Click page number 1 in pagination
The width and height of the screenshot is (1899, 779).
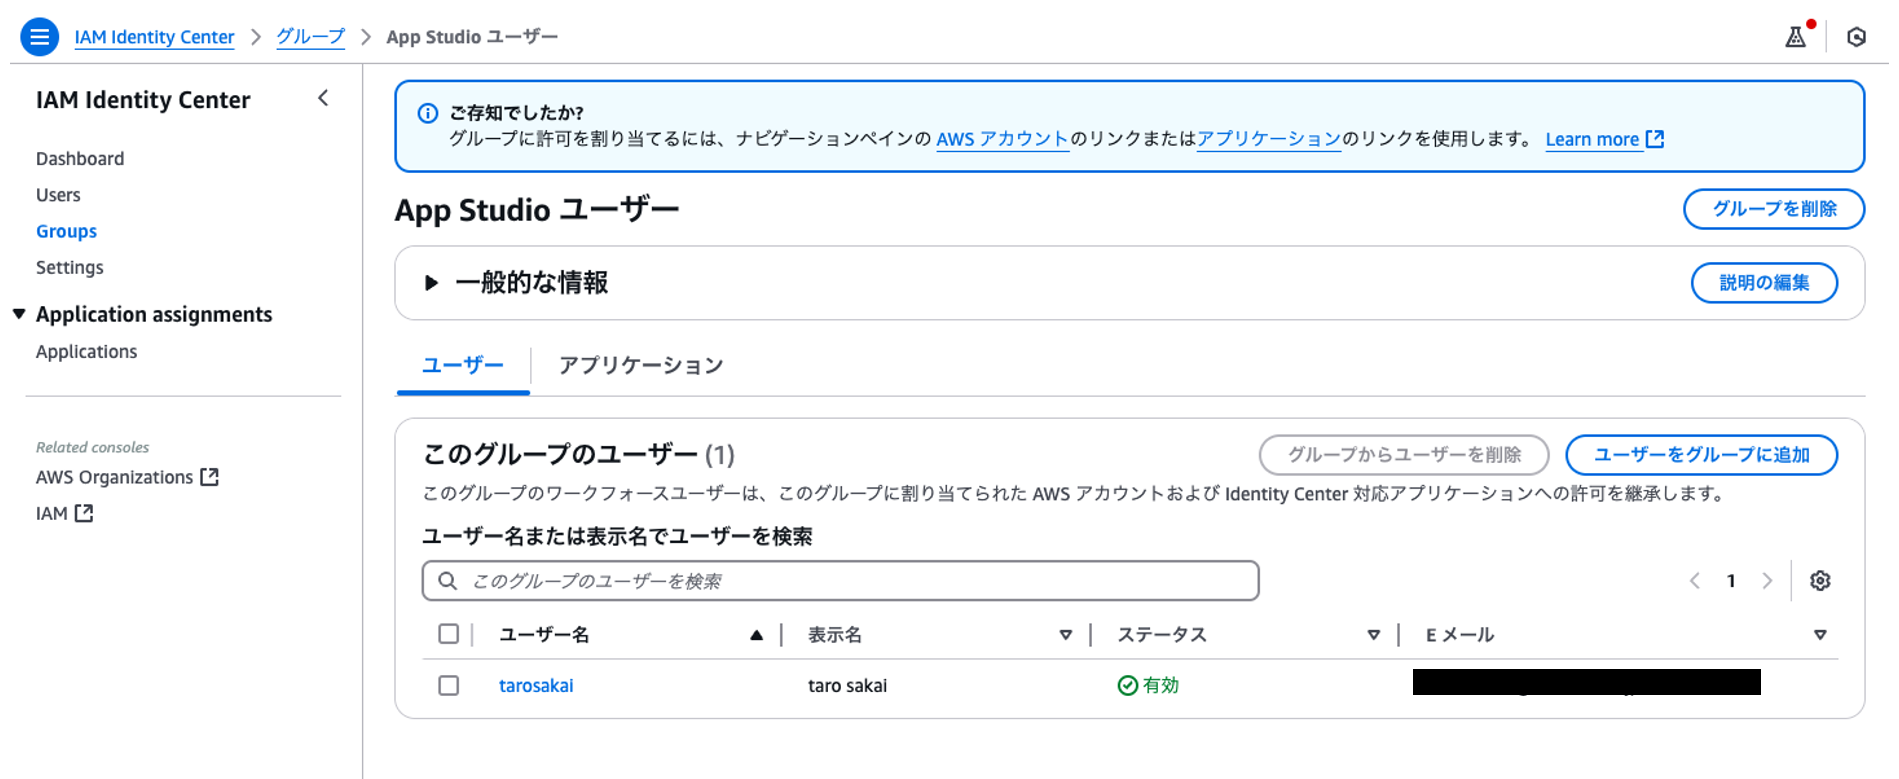1731,581
